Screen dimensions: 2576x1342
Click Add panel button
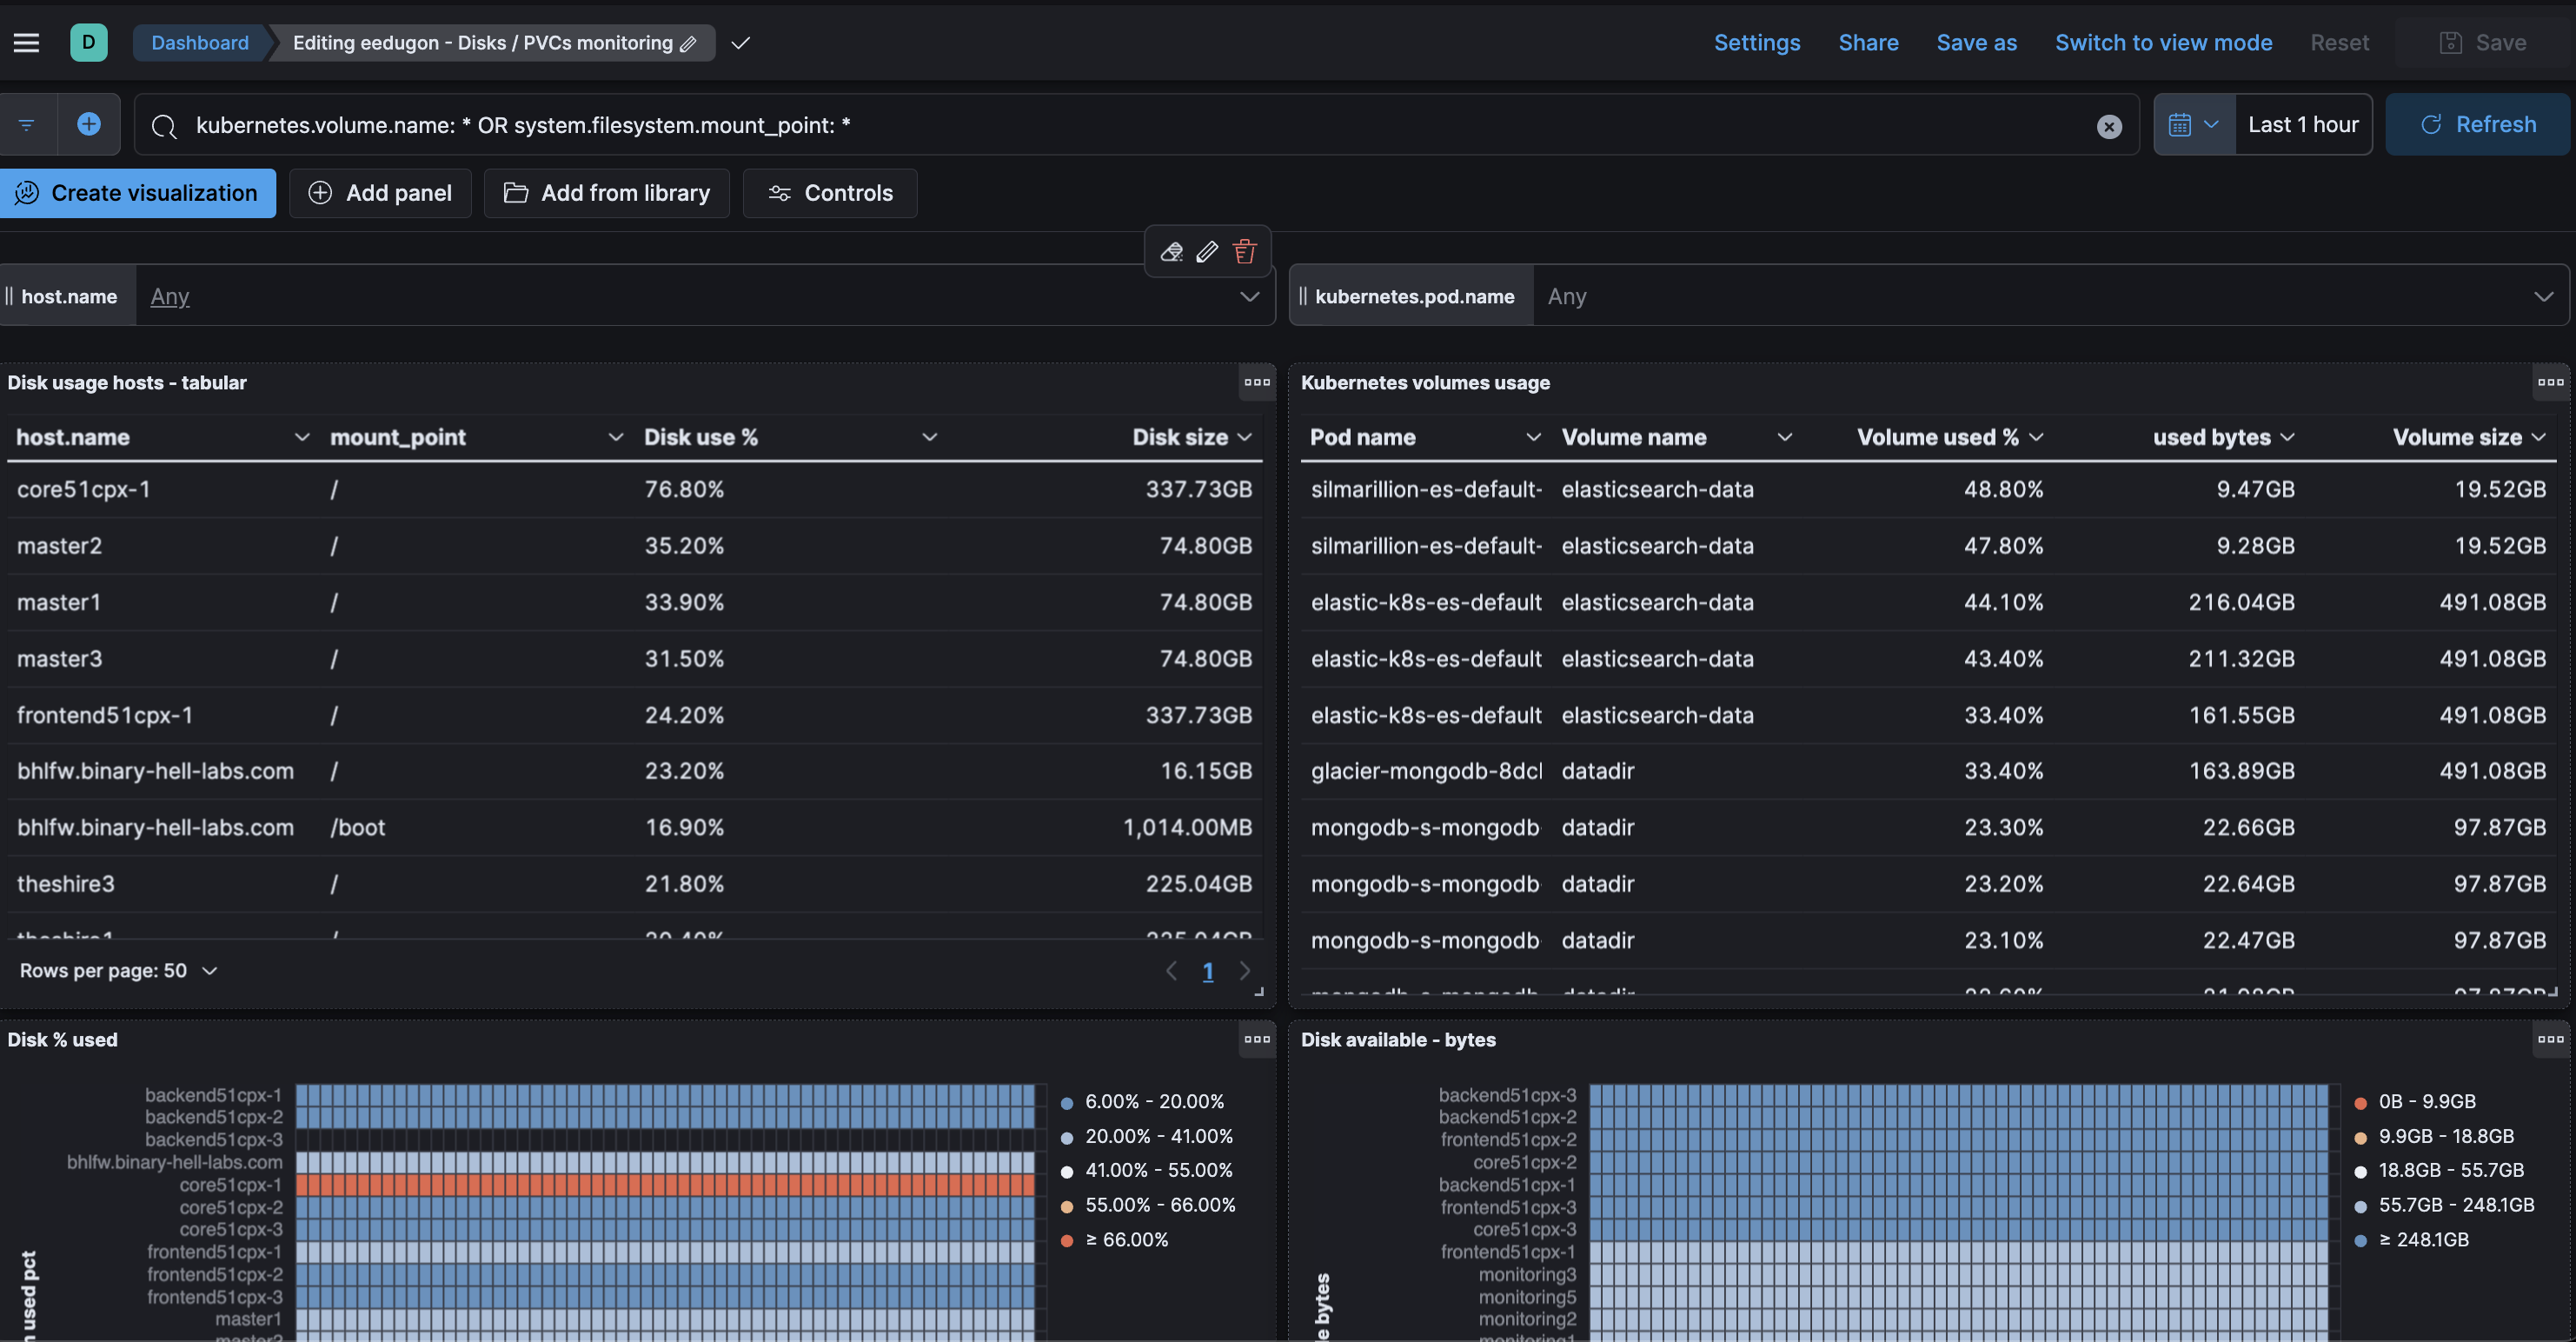(380, 193)
